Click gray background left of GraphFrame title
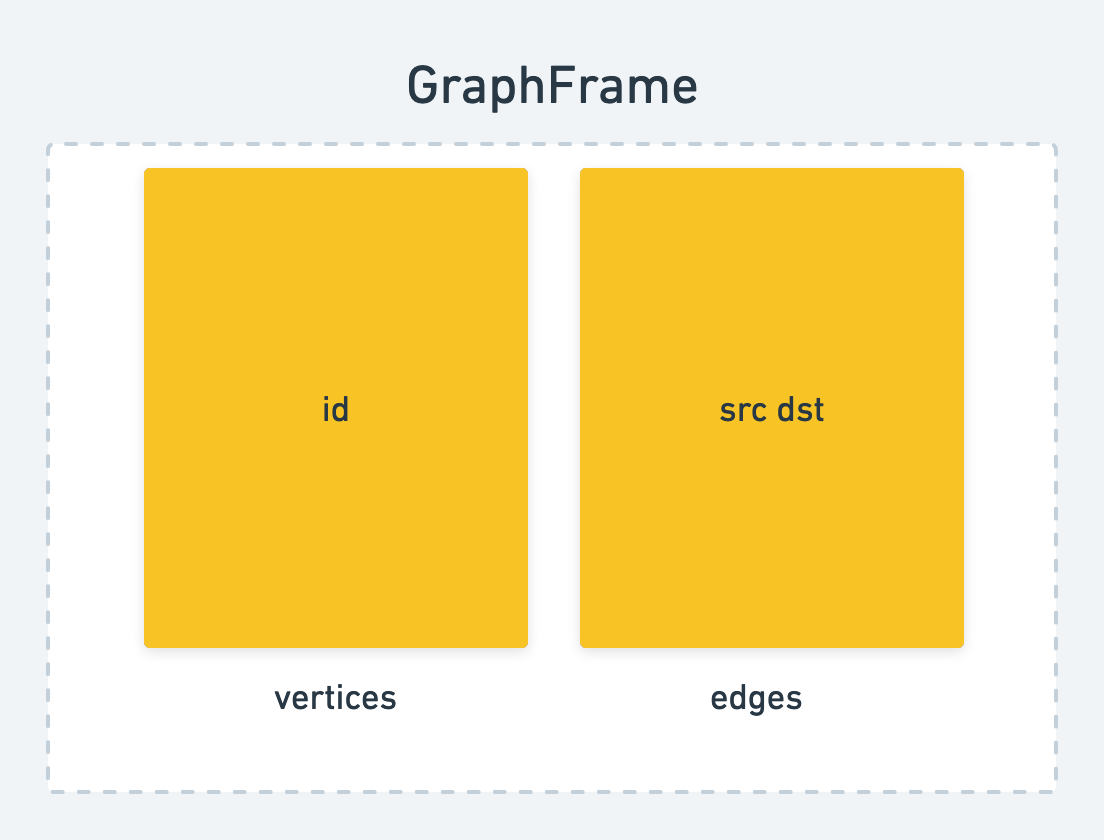The width and height of the screenshot is (1104, 840). click(x=204, y=86)
